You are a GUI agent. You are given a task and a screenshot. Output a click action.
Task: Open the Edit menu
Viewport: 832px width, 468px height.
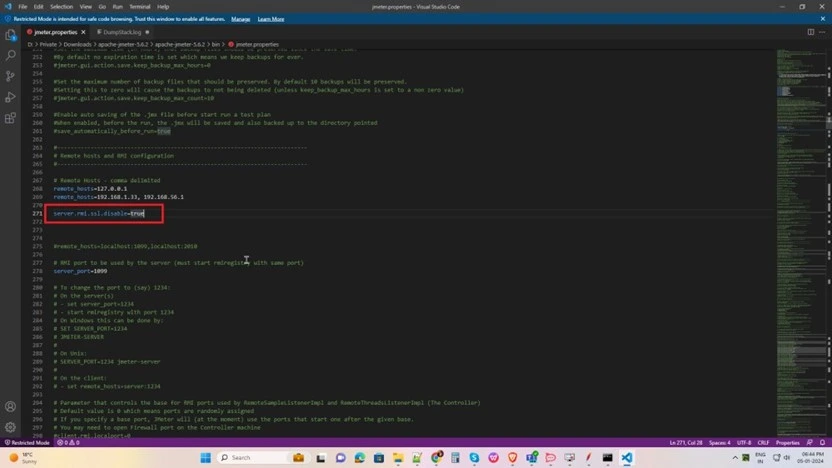point(38,7)
